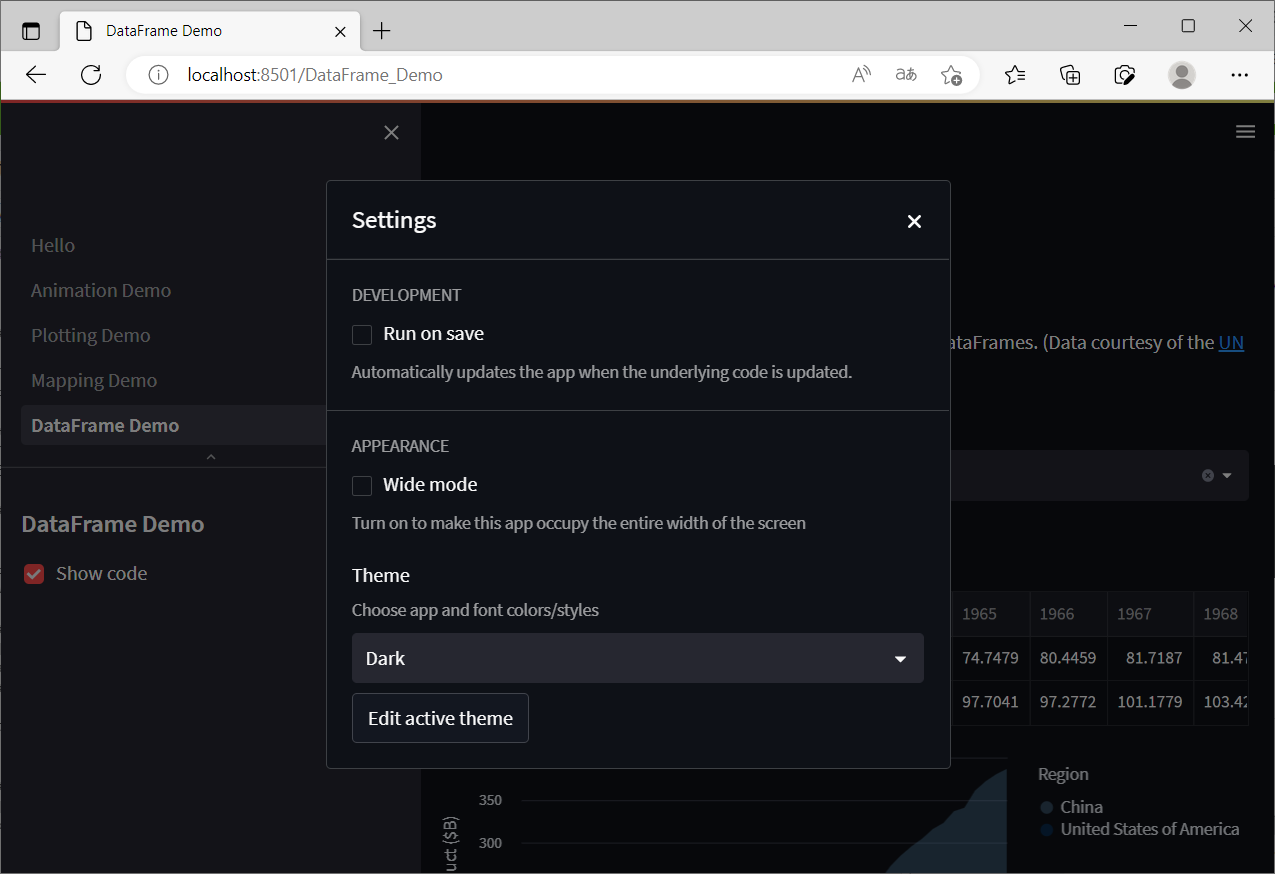This screenshot has height=874, width=1275.
Task: Enable the Run on save checkbox
Action: tap(362, 334)
